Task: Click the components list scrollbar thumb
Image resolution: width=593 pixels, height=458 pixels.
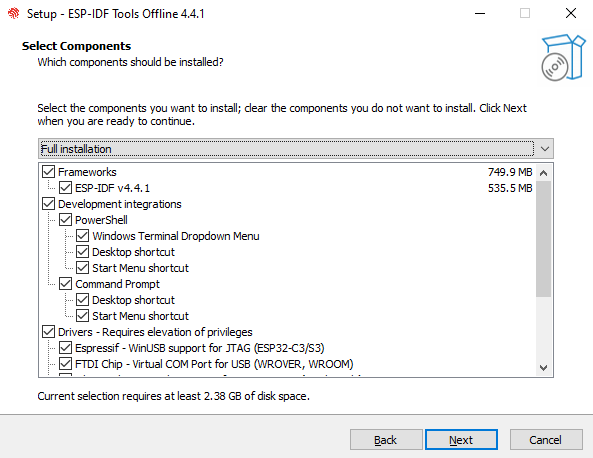Action: (543, 239)
